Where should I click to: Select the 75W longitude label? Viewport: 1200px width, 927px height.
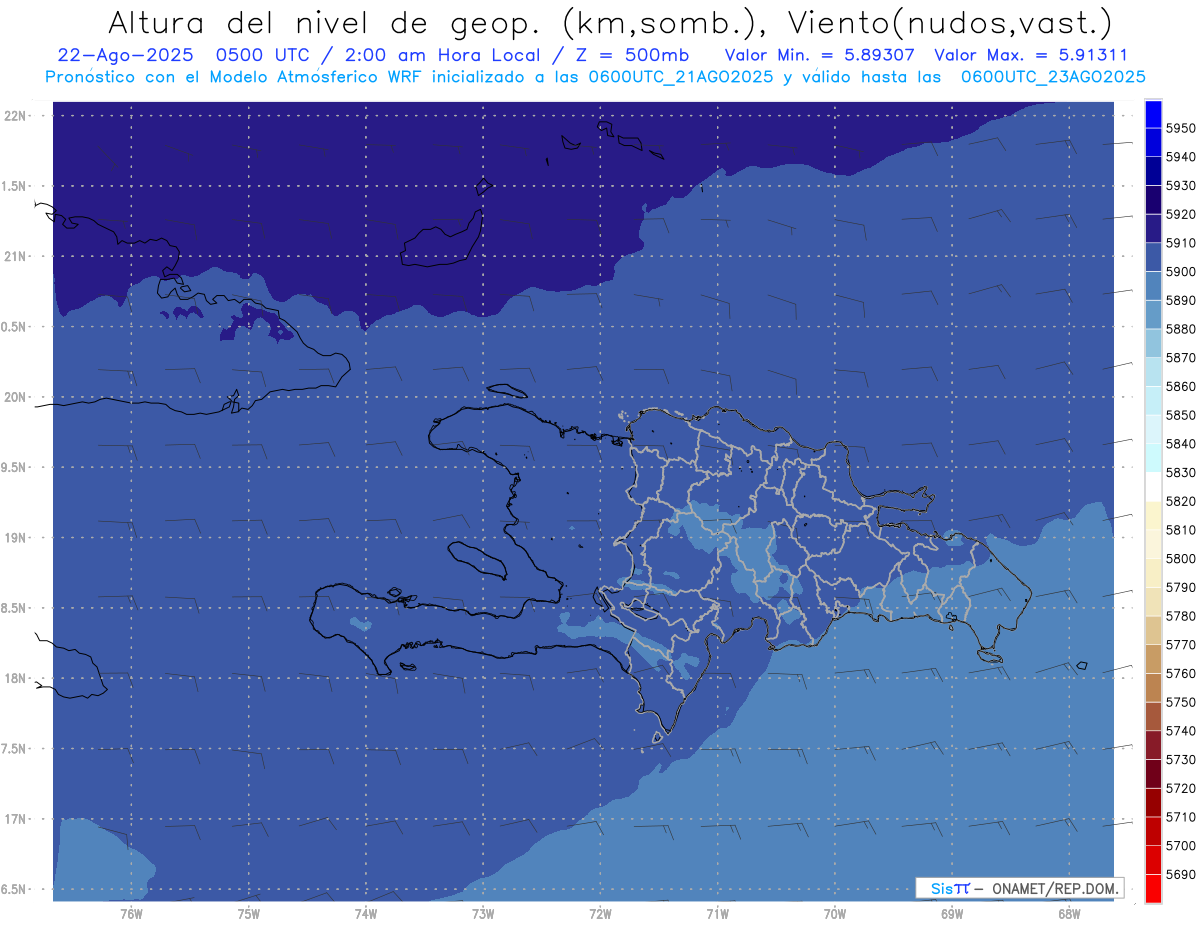click(249, 914)
